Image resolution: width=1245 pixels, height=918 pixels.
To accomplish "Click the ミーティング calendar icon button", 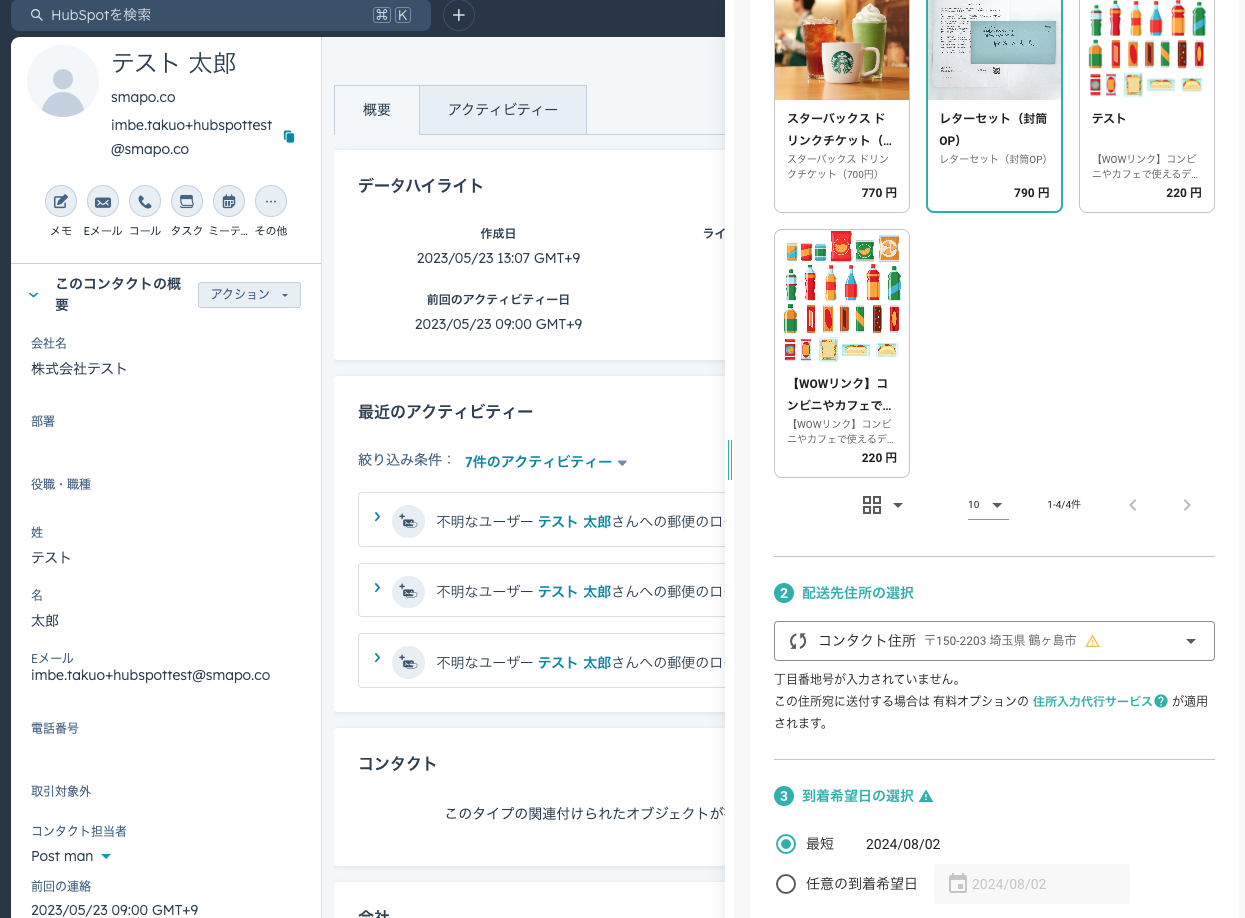I will tap(229, 202).
